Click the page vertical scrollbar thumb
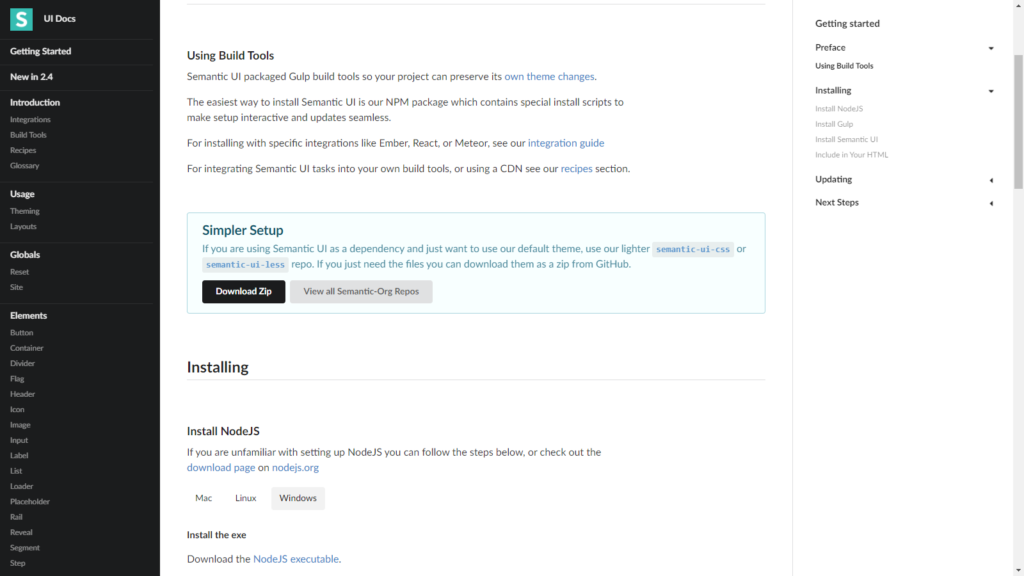 1018,121
